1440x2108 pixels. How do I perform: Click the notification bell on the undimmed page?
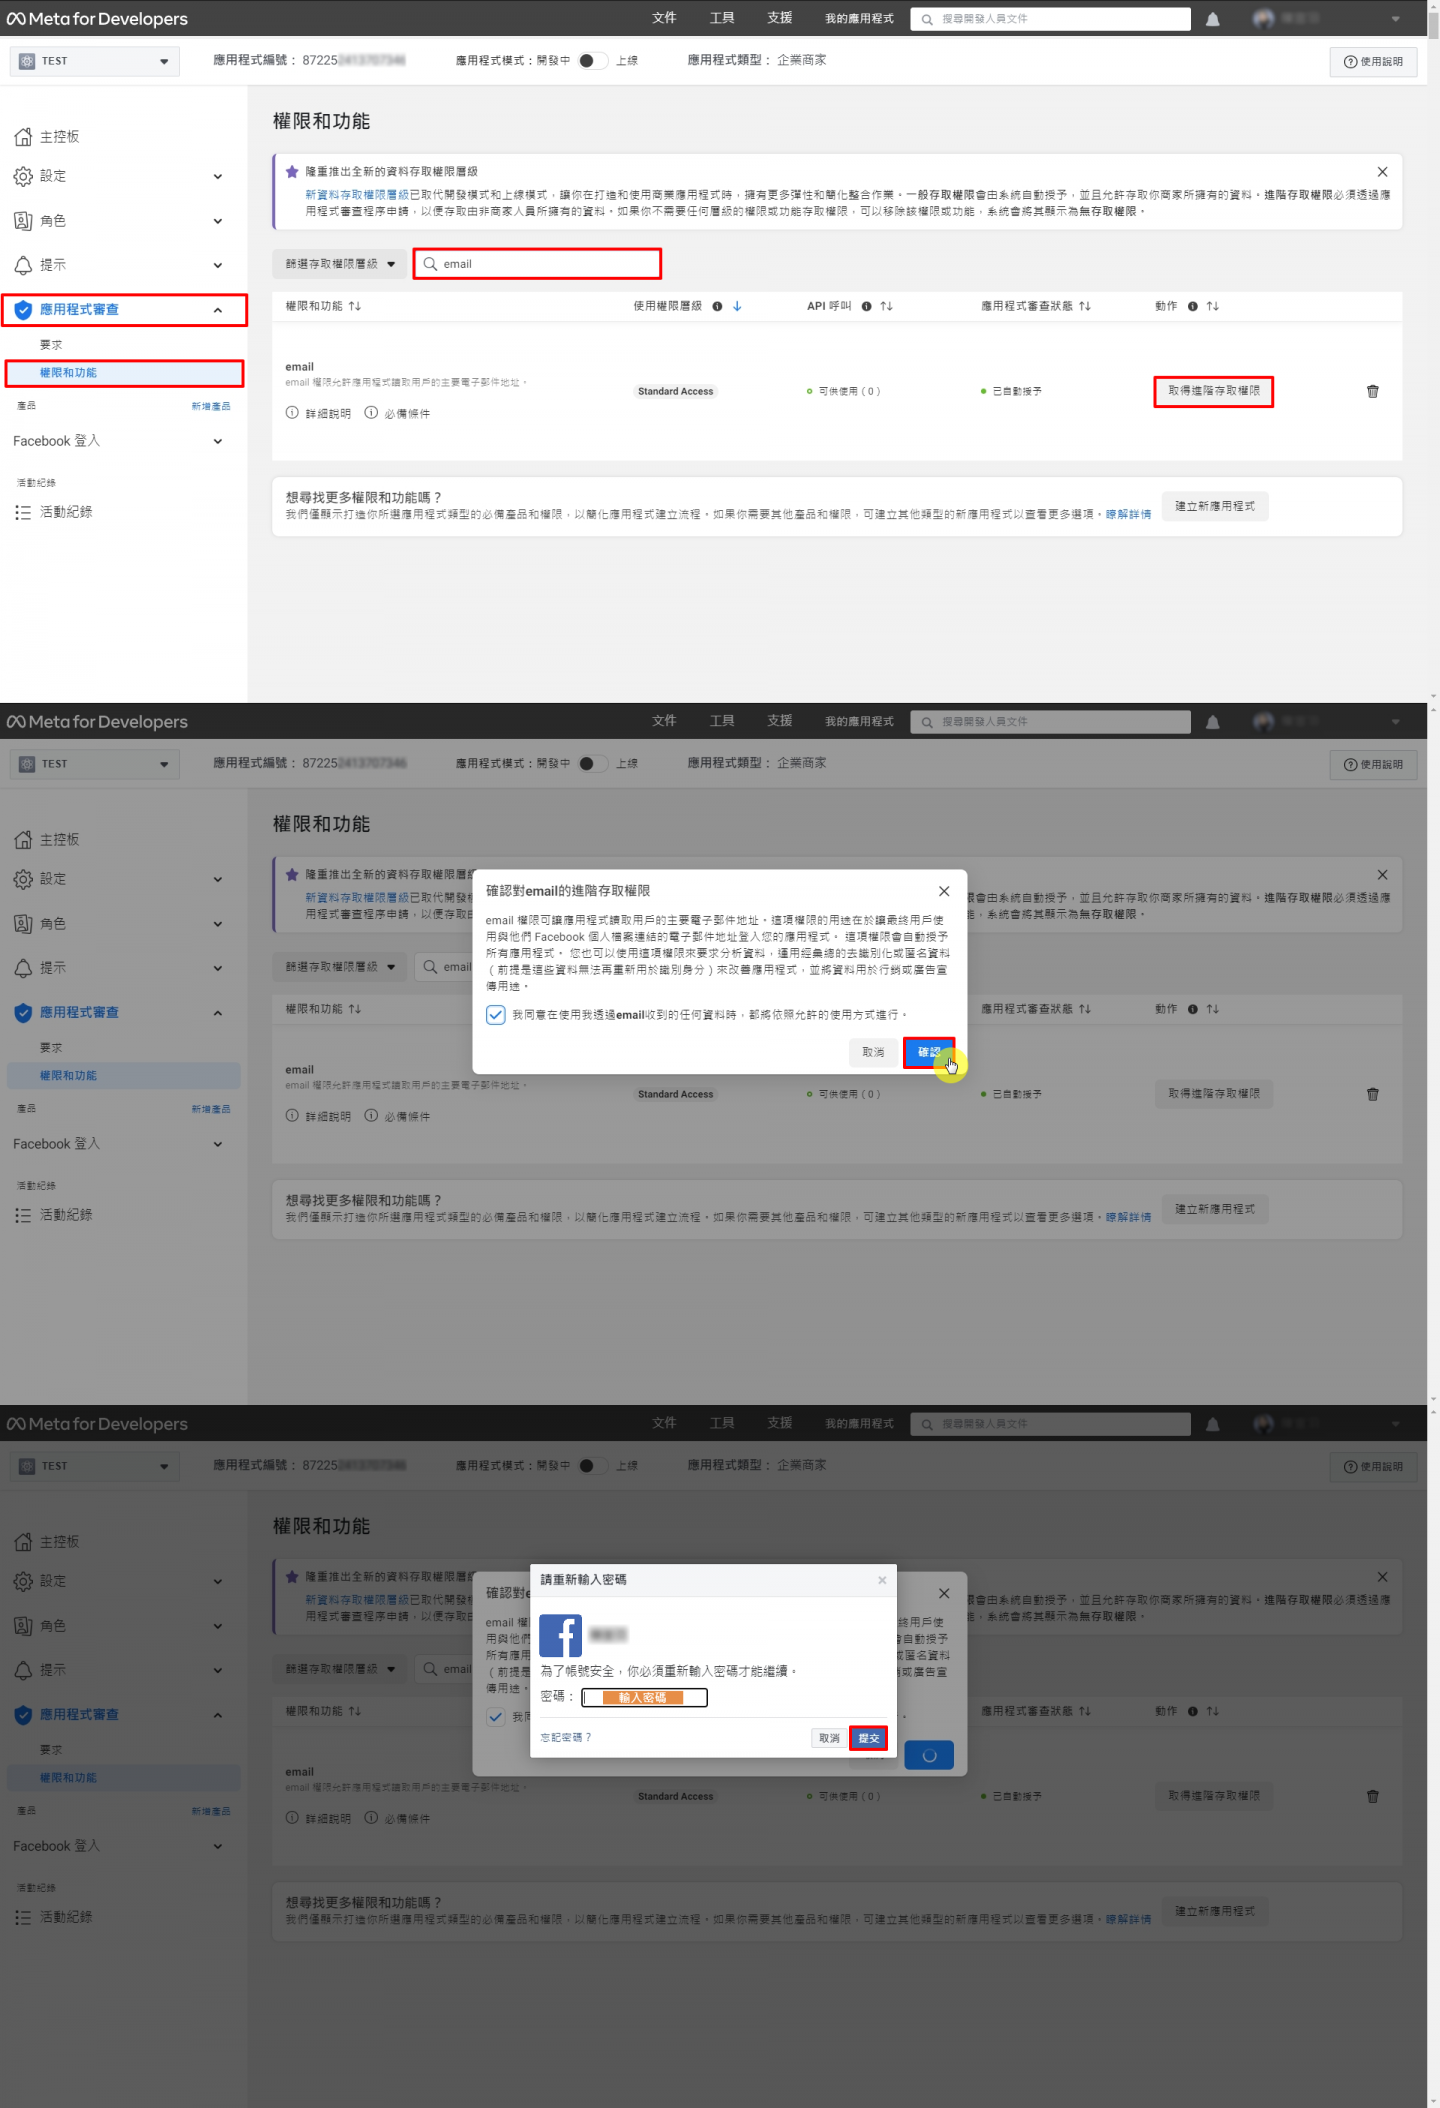click(x=1212, y=19)
